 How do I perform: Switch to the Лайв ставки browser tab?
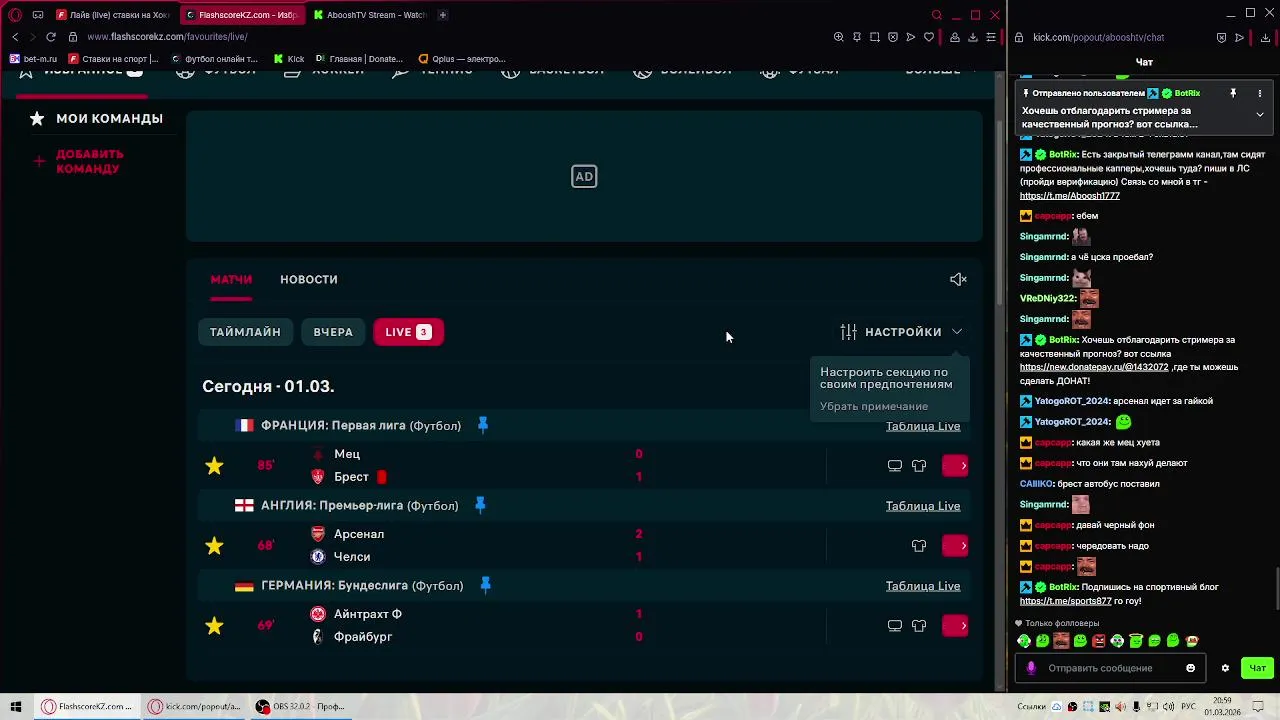113,15
